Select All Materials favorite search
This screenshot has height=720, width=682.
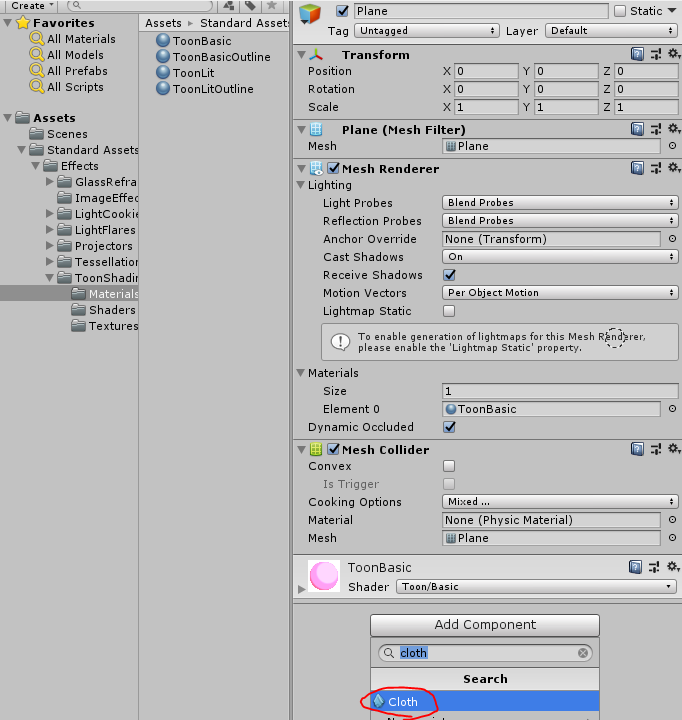[73, 39]
